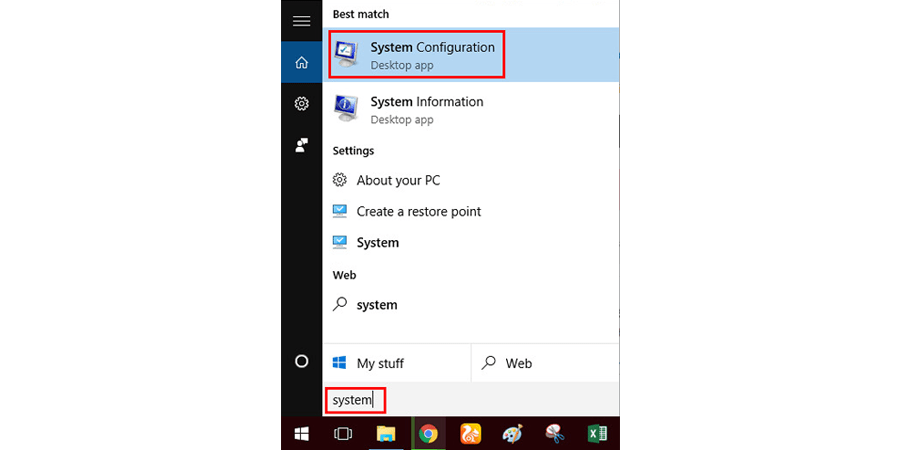900x450 pixels.
Task: Switch to the Web search filter
Action: 545,363
